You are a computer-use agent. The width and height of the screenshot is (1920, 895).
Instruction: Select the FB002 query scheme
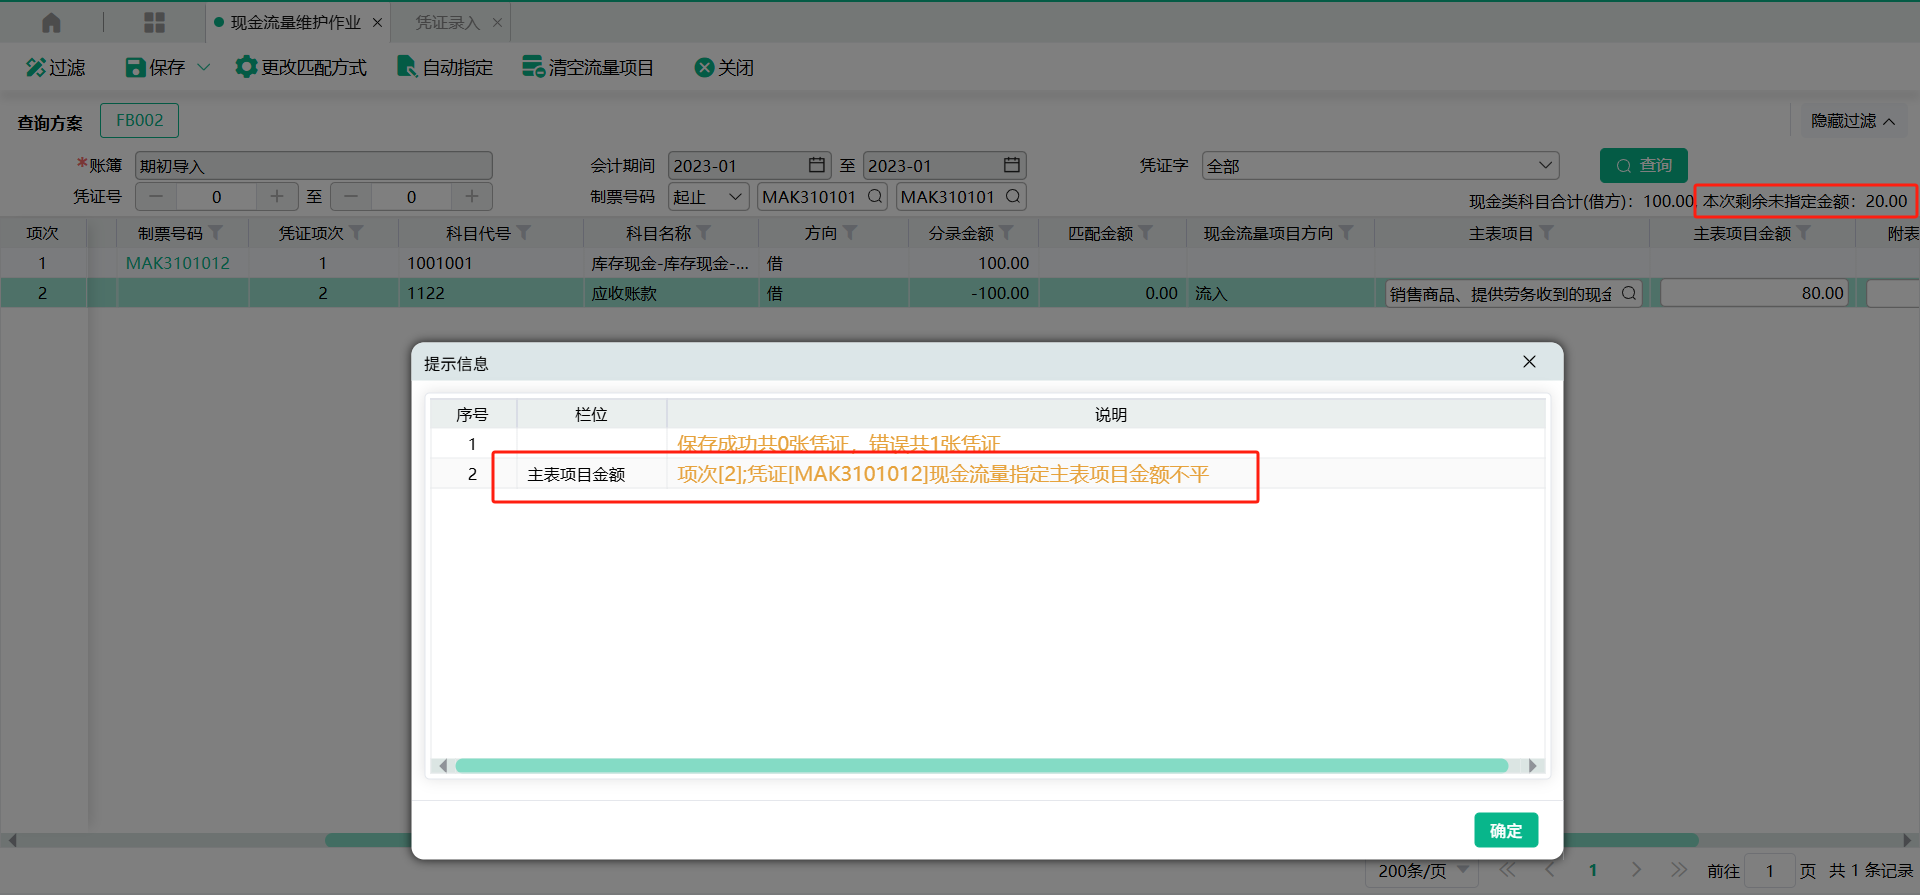pos(139,120)
